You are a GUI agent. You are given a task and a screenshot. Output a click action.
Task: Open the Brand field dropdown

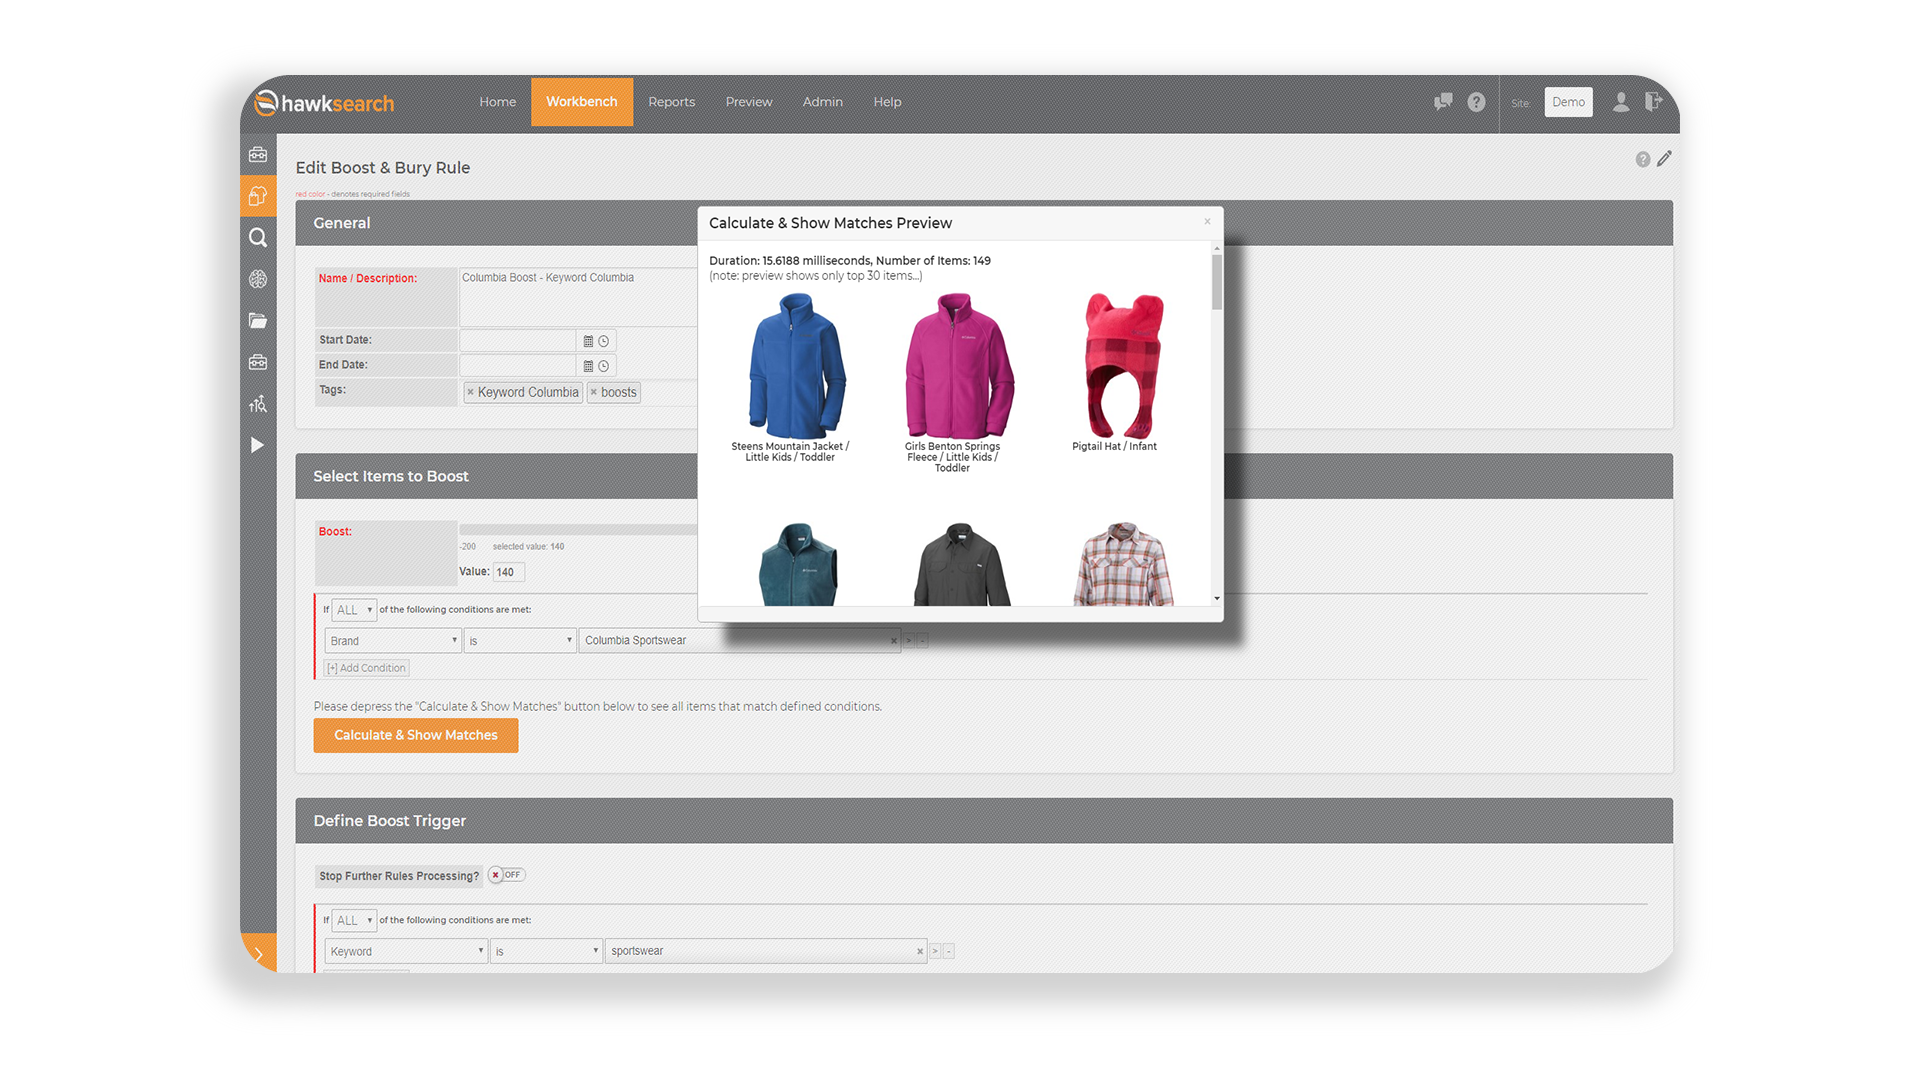[x=393, y=641]
